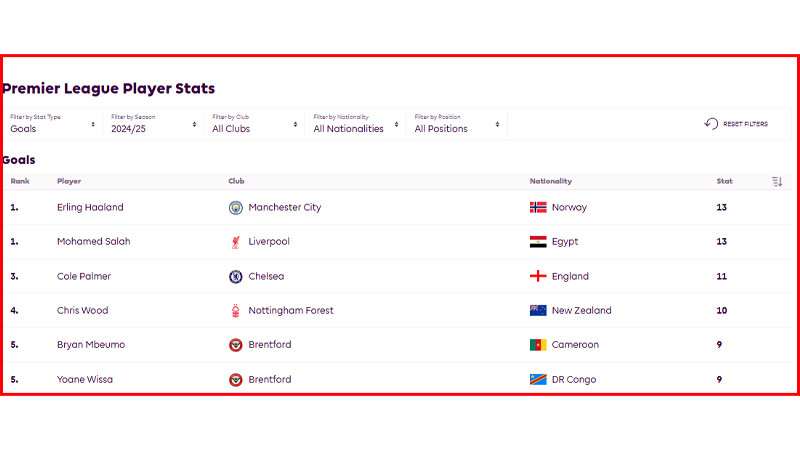Screen dimensions: 800x450
Task: Expand the All Positions filter dropdown
Action: point(456,124)
